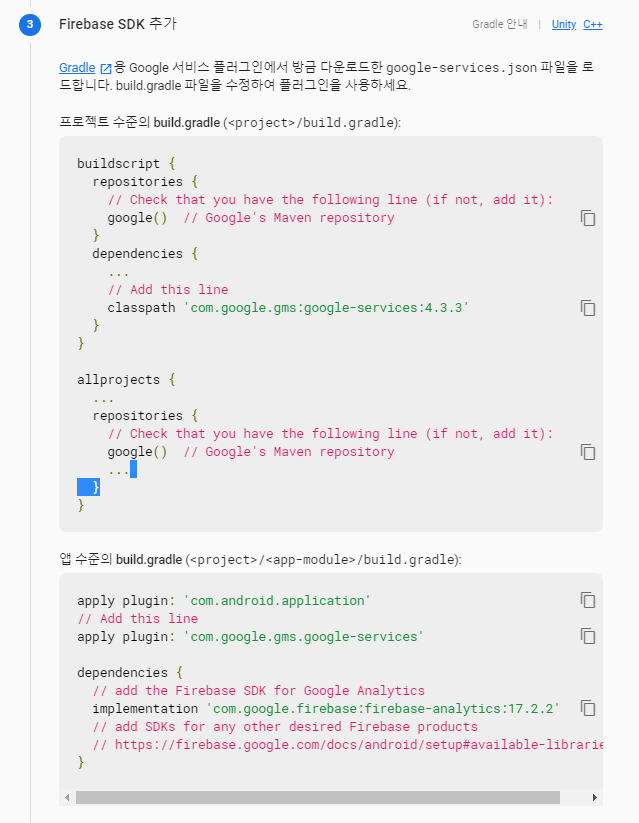
Task: Switch to Unity instructions
Action: (x=563, y=24)
